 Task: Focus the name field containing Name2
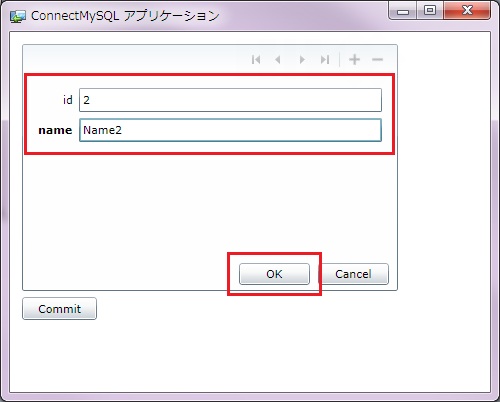click(230, 130)
